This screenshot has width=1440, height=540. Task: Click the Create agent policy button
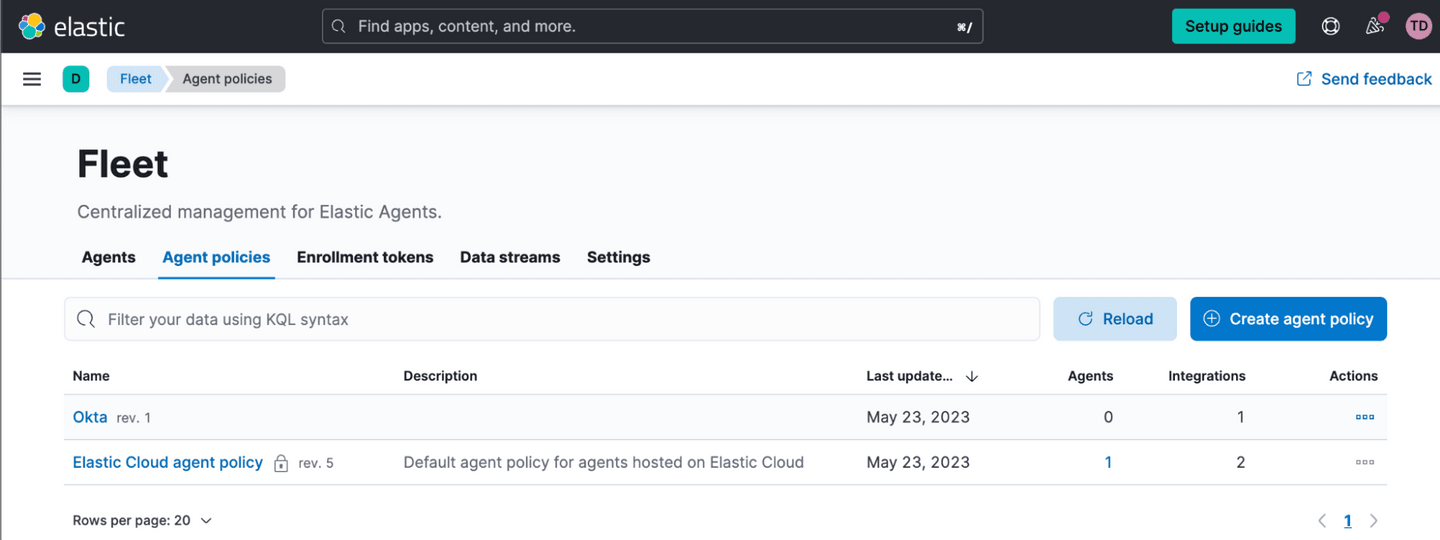pos(1288,319)
